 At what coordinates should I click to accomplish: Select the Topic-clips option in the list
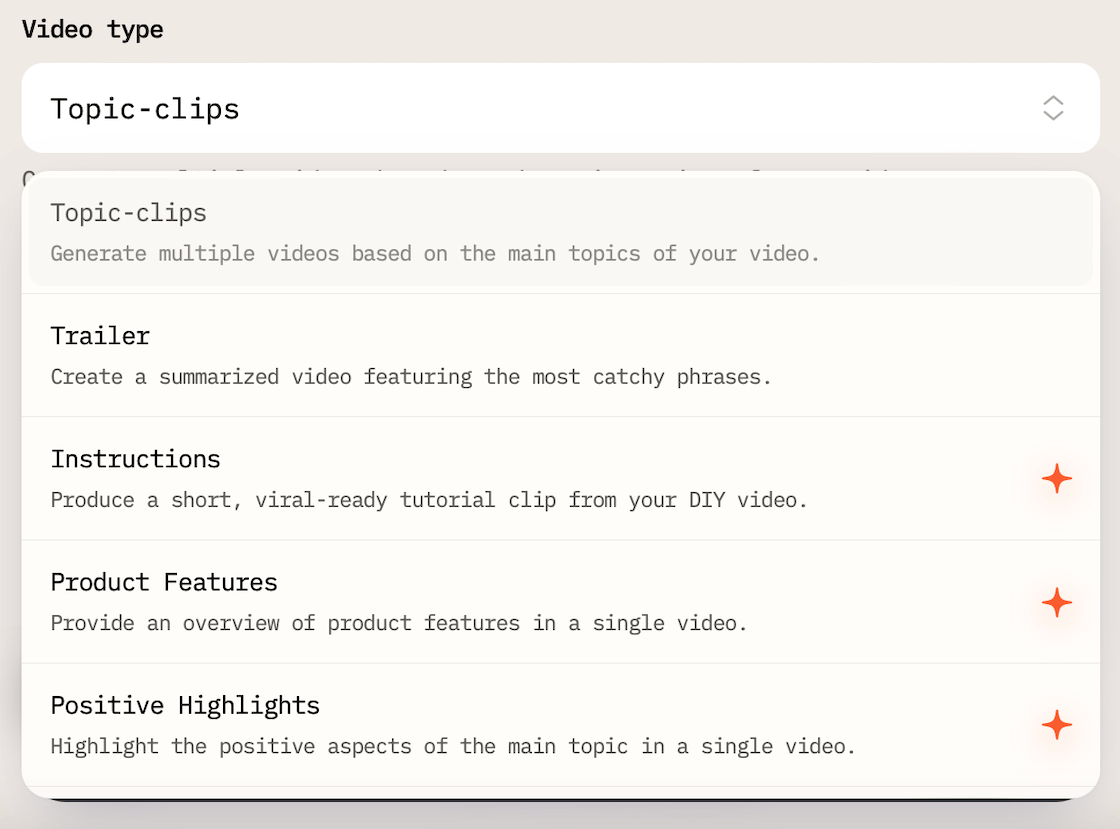coord(129,213)
